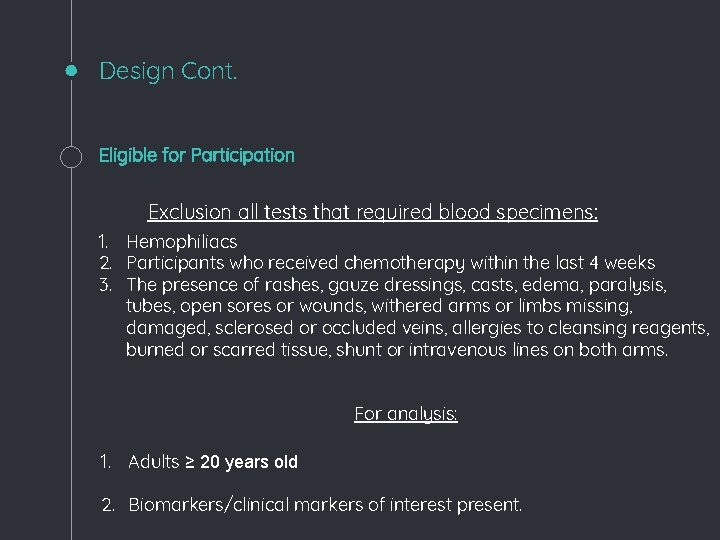Viewport: 720px width, 540px height.
Task: Select the "Hemophiliacs" list item
Action: click(x=182, y=242)
